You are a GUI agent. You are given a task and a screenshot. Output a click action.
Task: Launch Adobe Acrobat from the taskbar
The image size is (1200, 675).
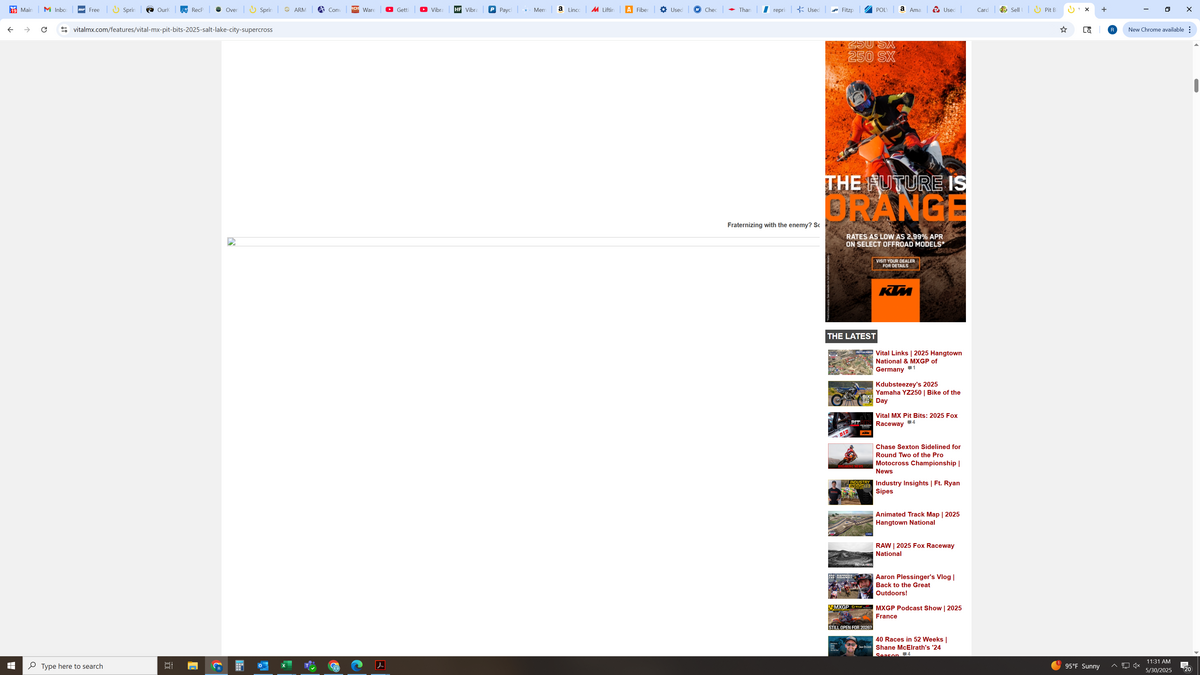point(380,666)
